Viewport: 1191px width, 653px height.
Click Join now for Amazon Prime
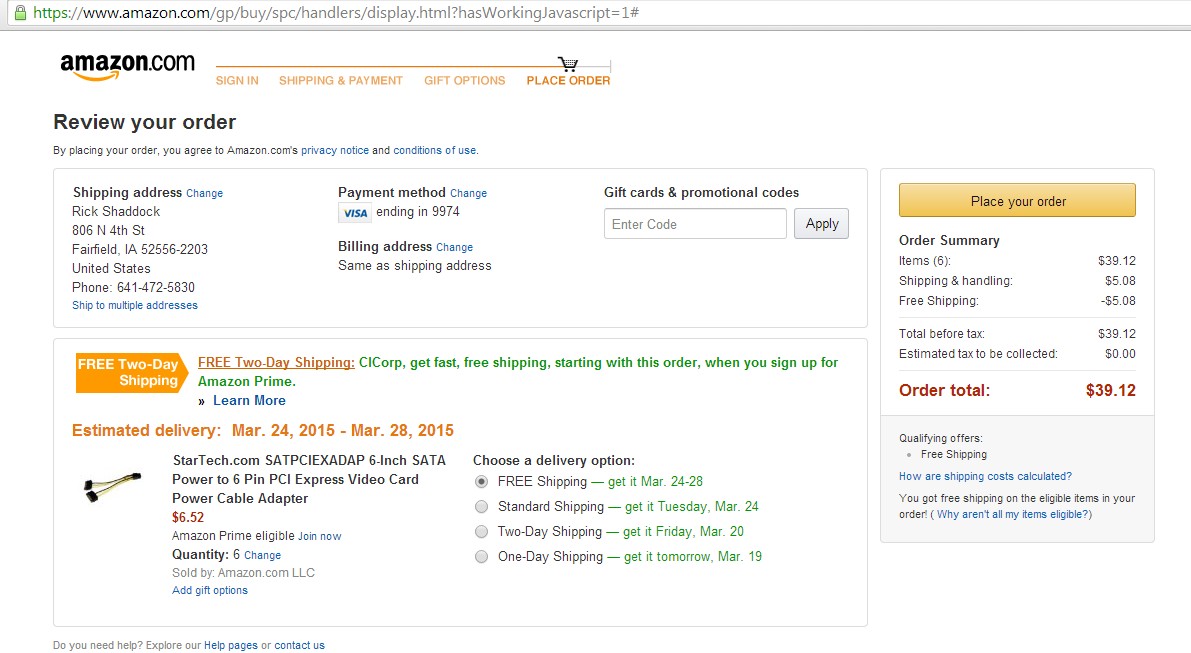coord(320,536)
